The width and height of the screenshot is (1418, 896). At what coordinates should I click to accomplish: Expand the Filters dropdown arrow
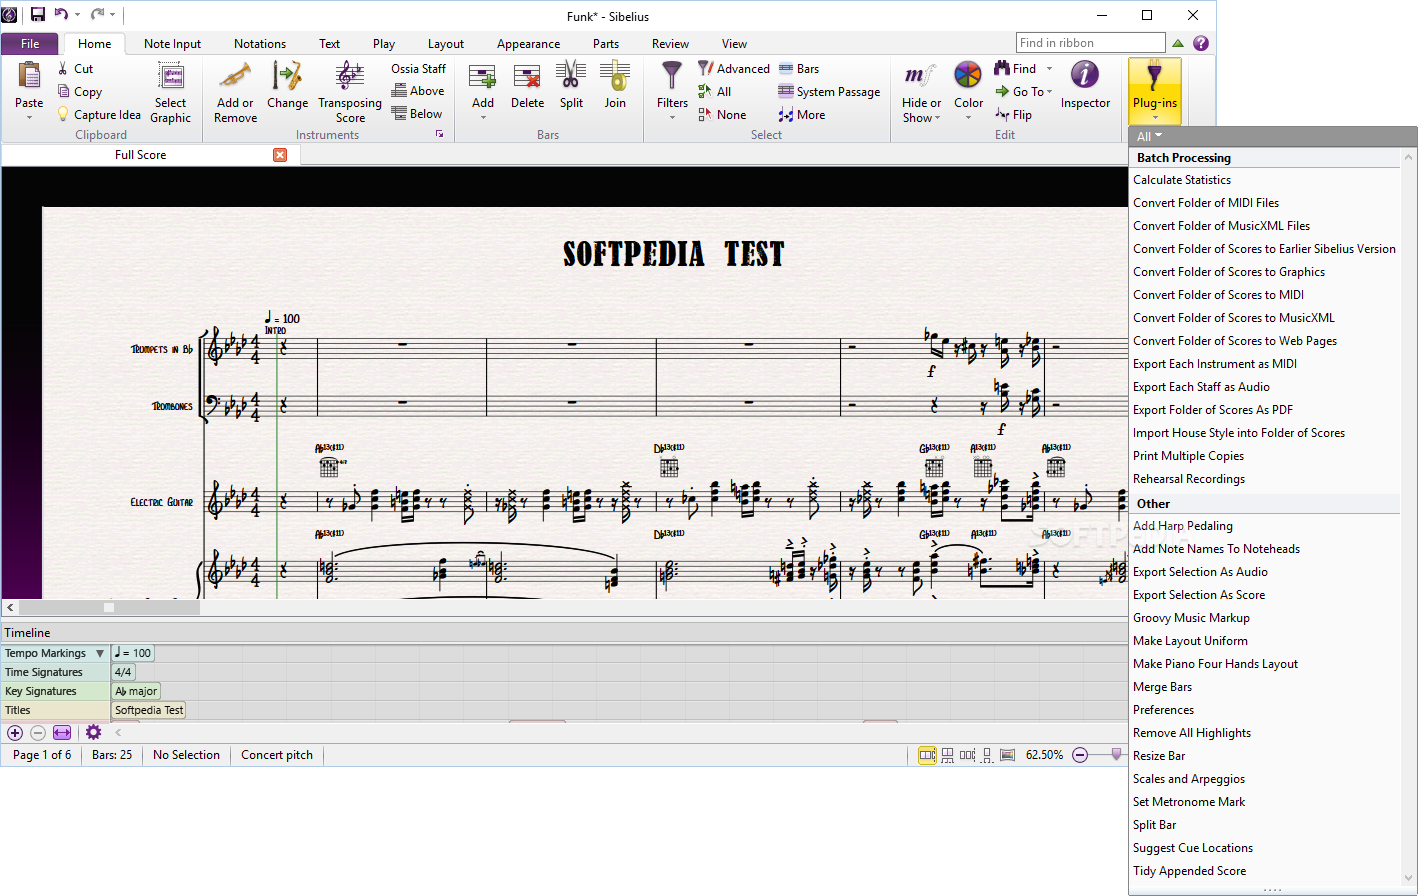pyautogui.click(x=672, y=118)
